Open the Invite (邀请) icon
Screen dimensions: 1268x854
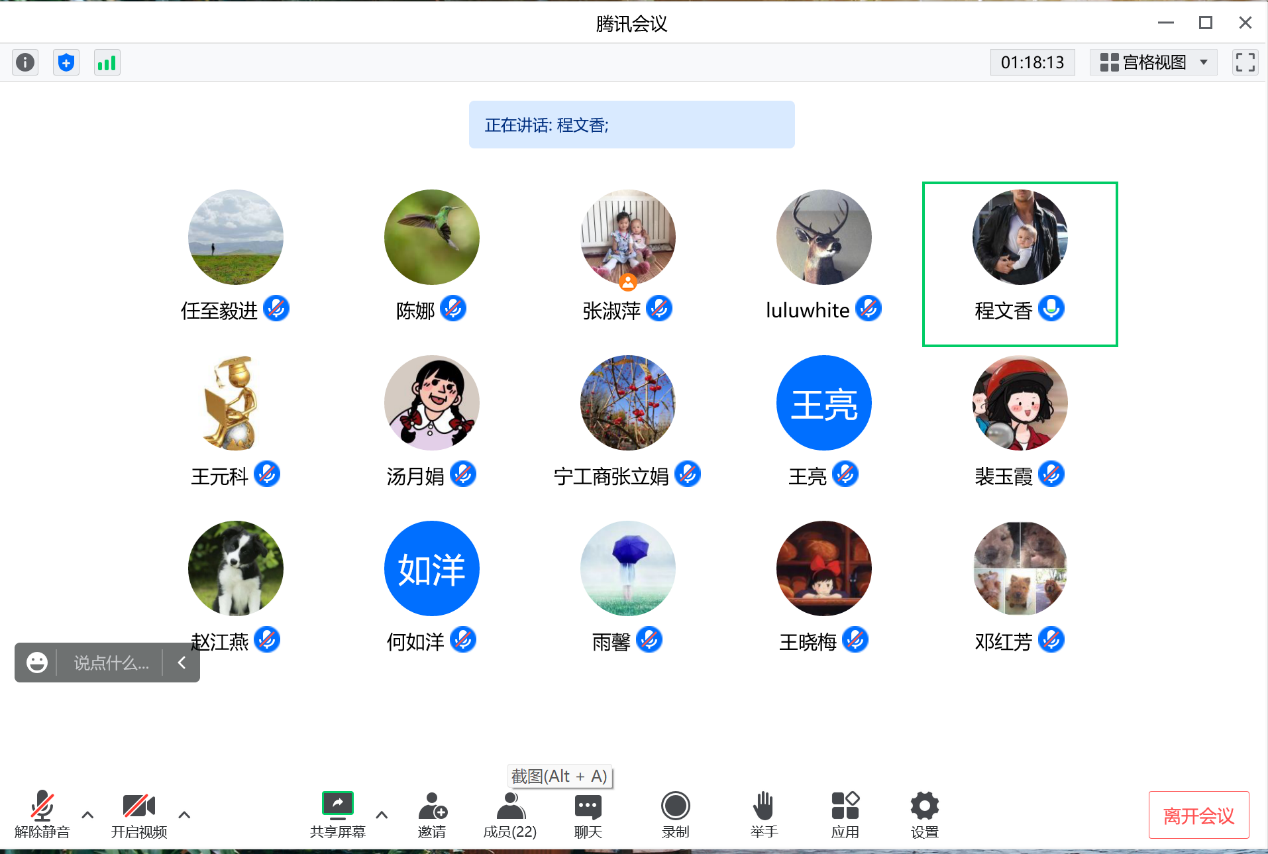432,814
